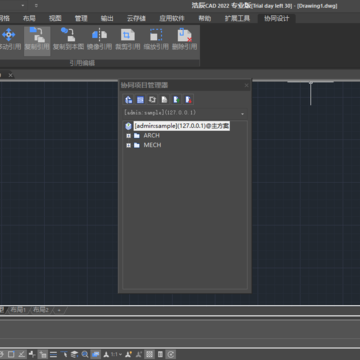Click the blank document icon in project manager
360x360 pixels.
[164, 99]
